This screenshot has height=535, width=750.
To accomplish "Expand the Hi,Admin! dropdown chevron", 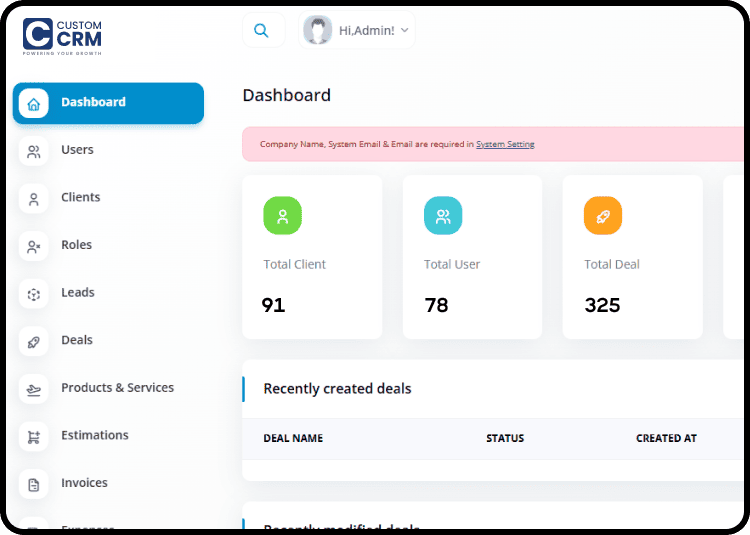I will click(405, 31).
